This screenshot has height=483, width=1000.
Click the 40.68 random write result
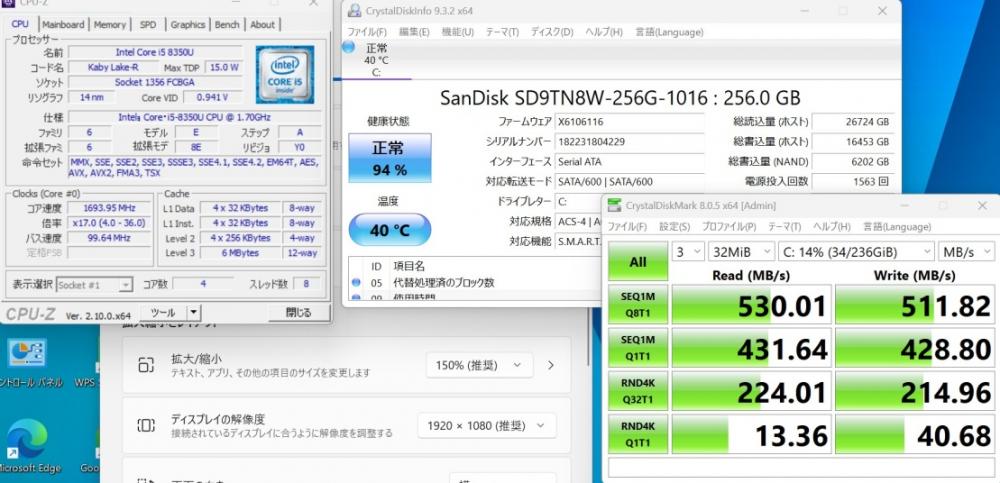pos(915,434)
